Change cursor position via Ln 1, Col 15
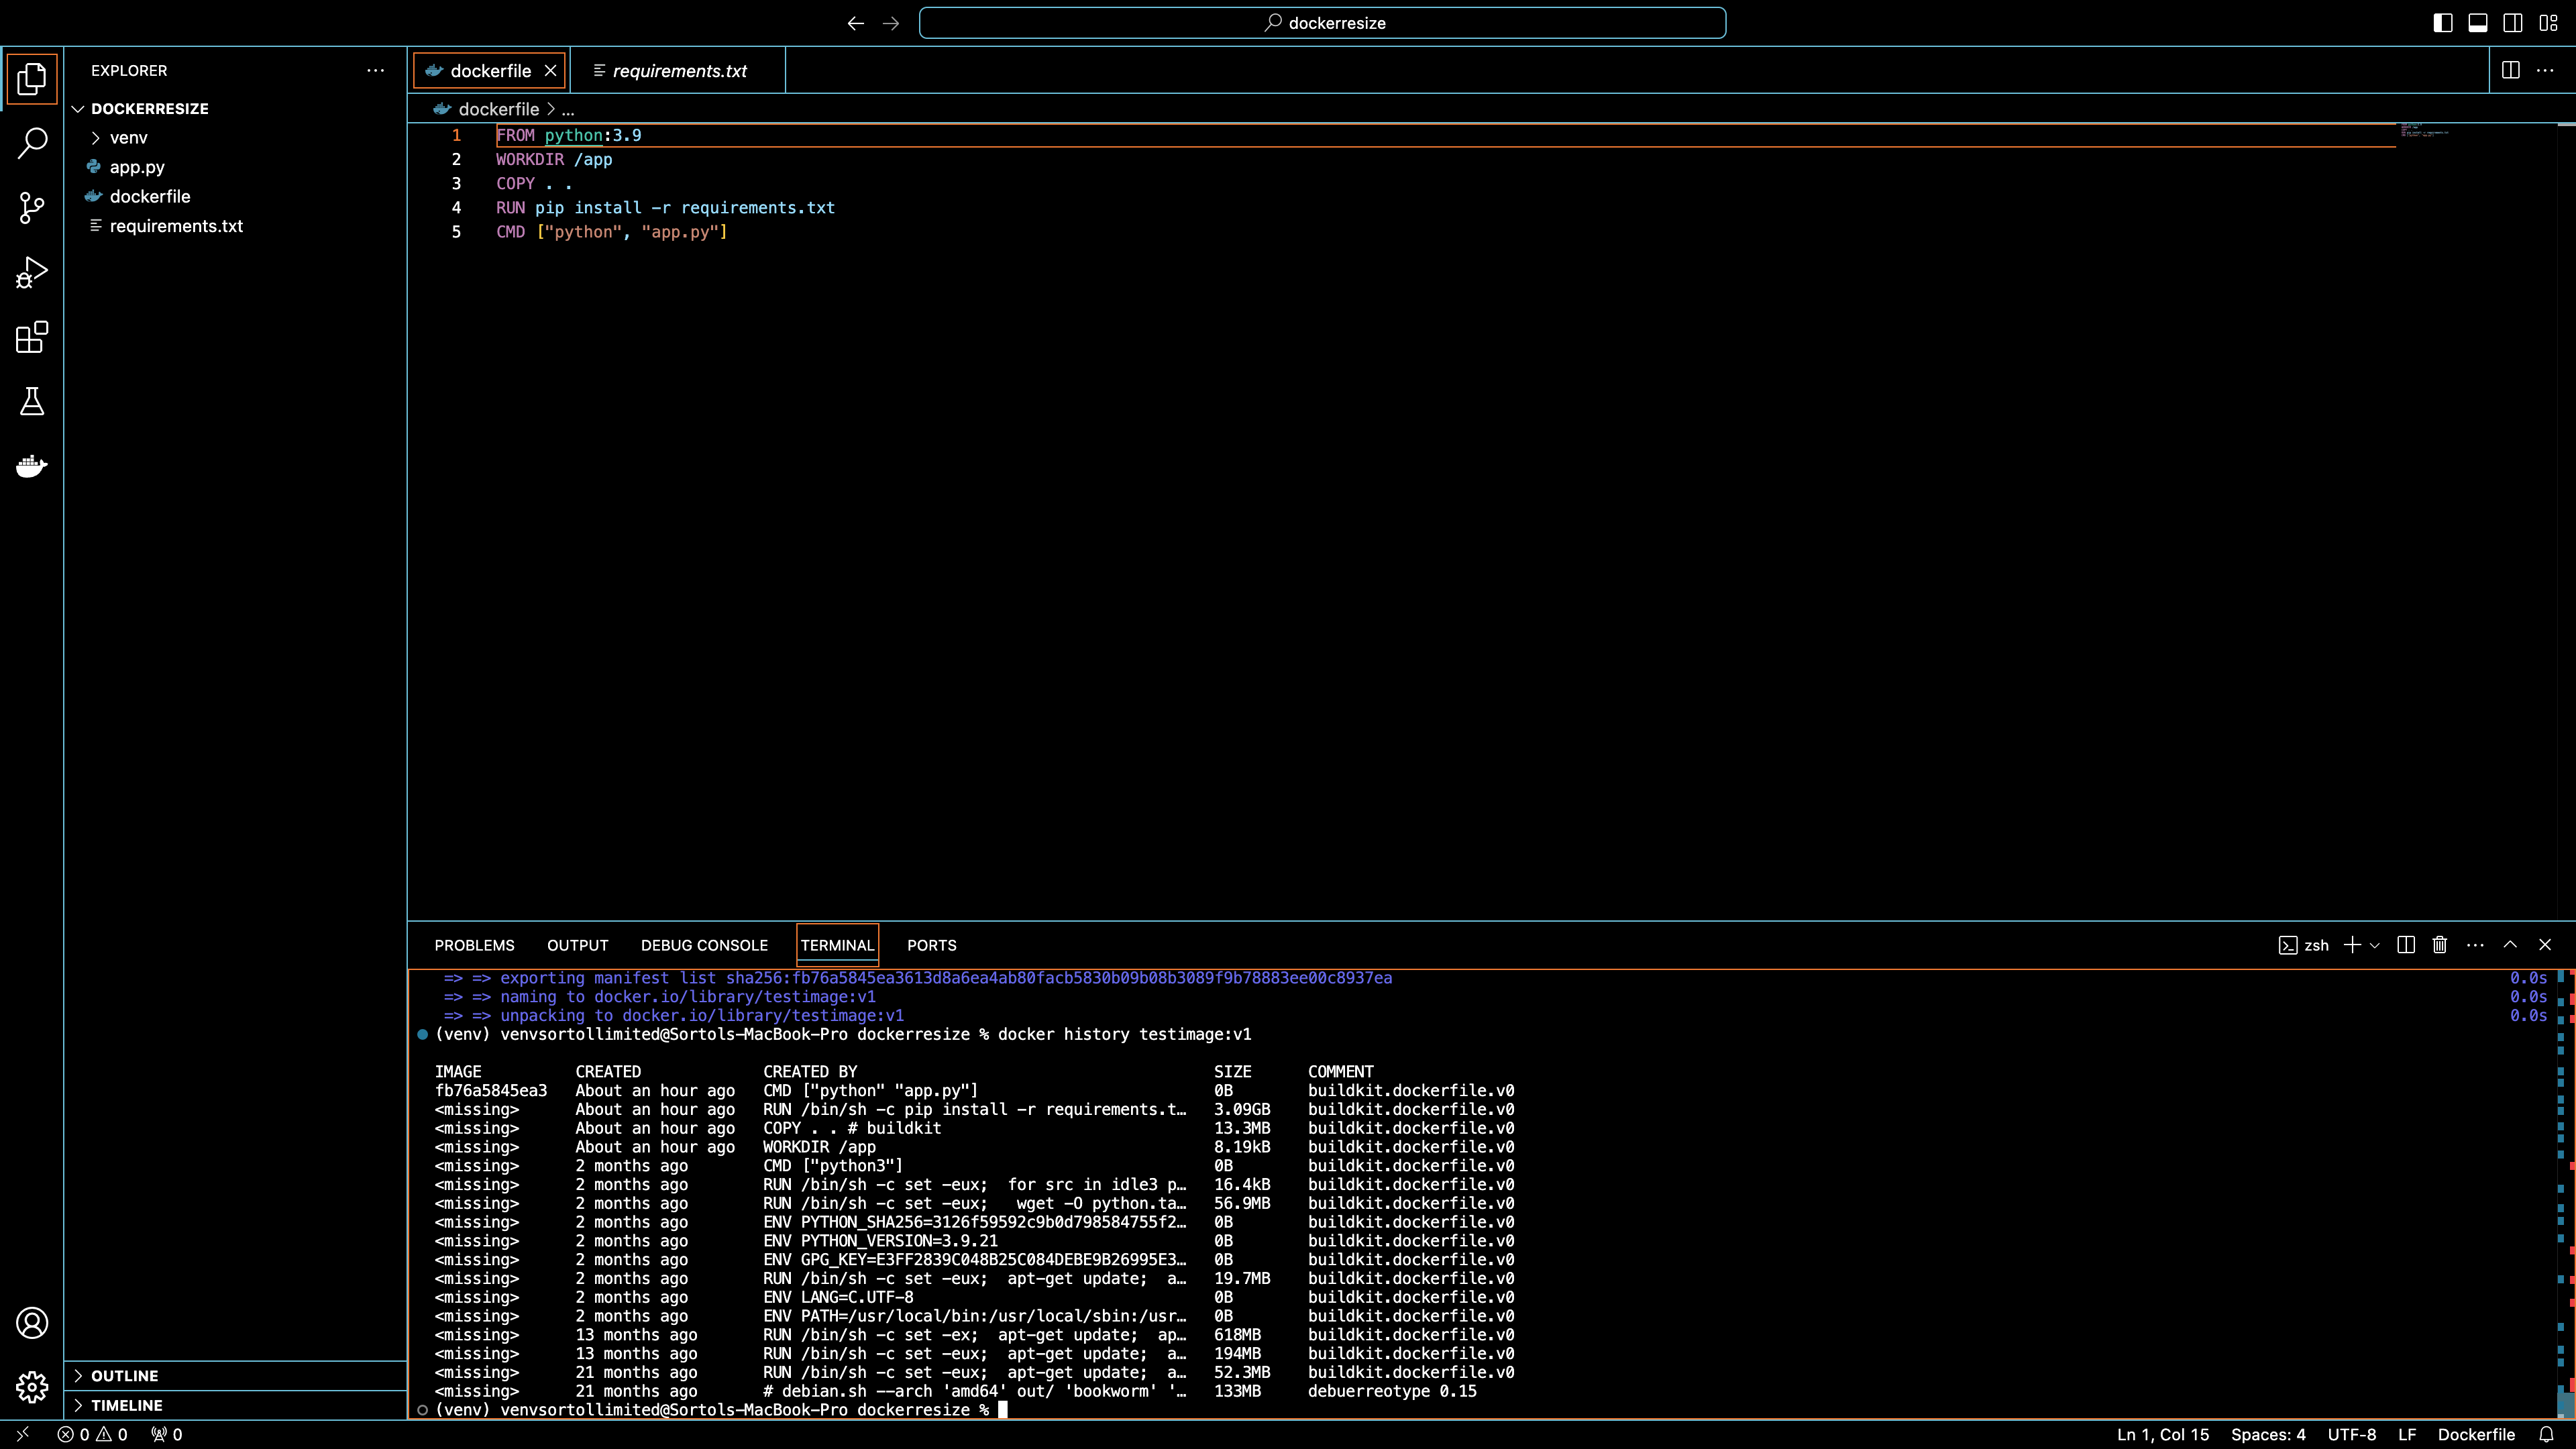 point(2163,1434)
